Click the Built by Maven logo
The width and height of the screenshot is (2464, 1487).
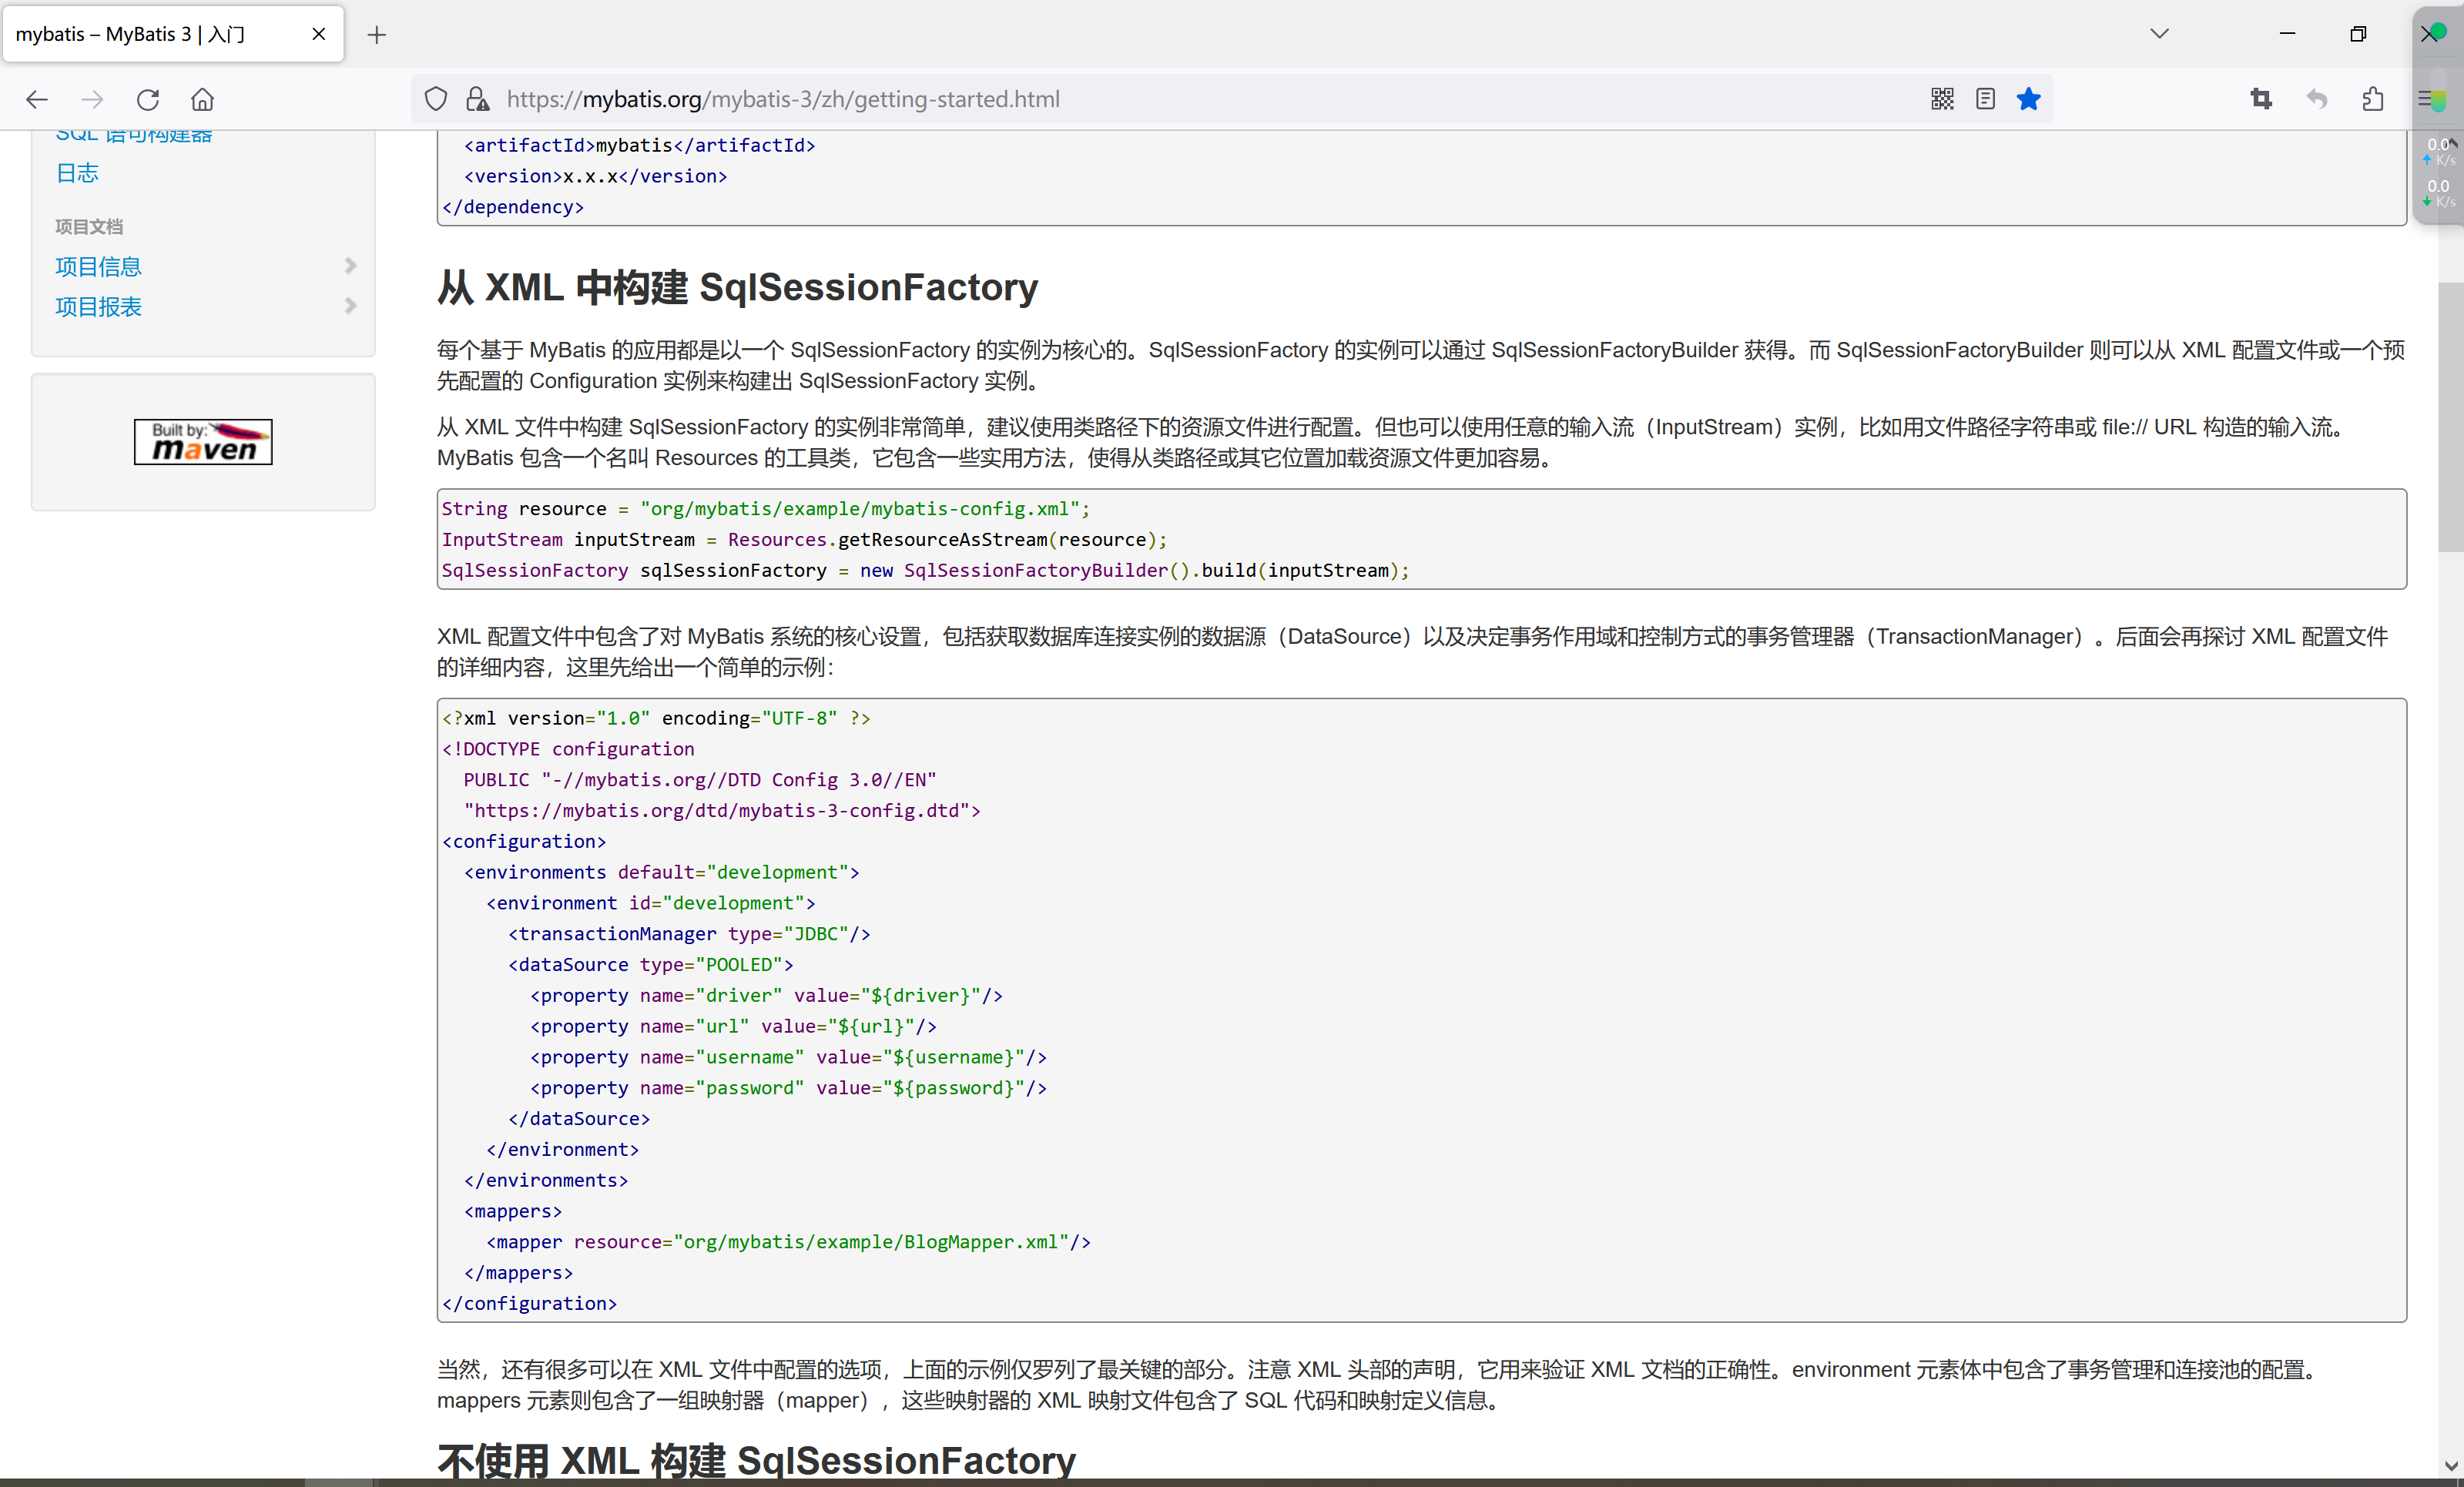[x=202, y=441]
